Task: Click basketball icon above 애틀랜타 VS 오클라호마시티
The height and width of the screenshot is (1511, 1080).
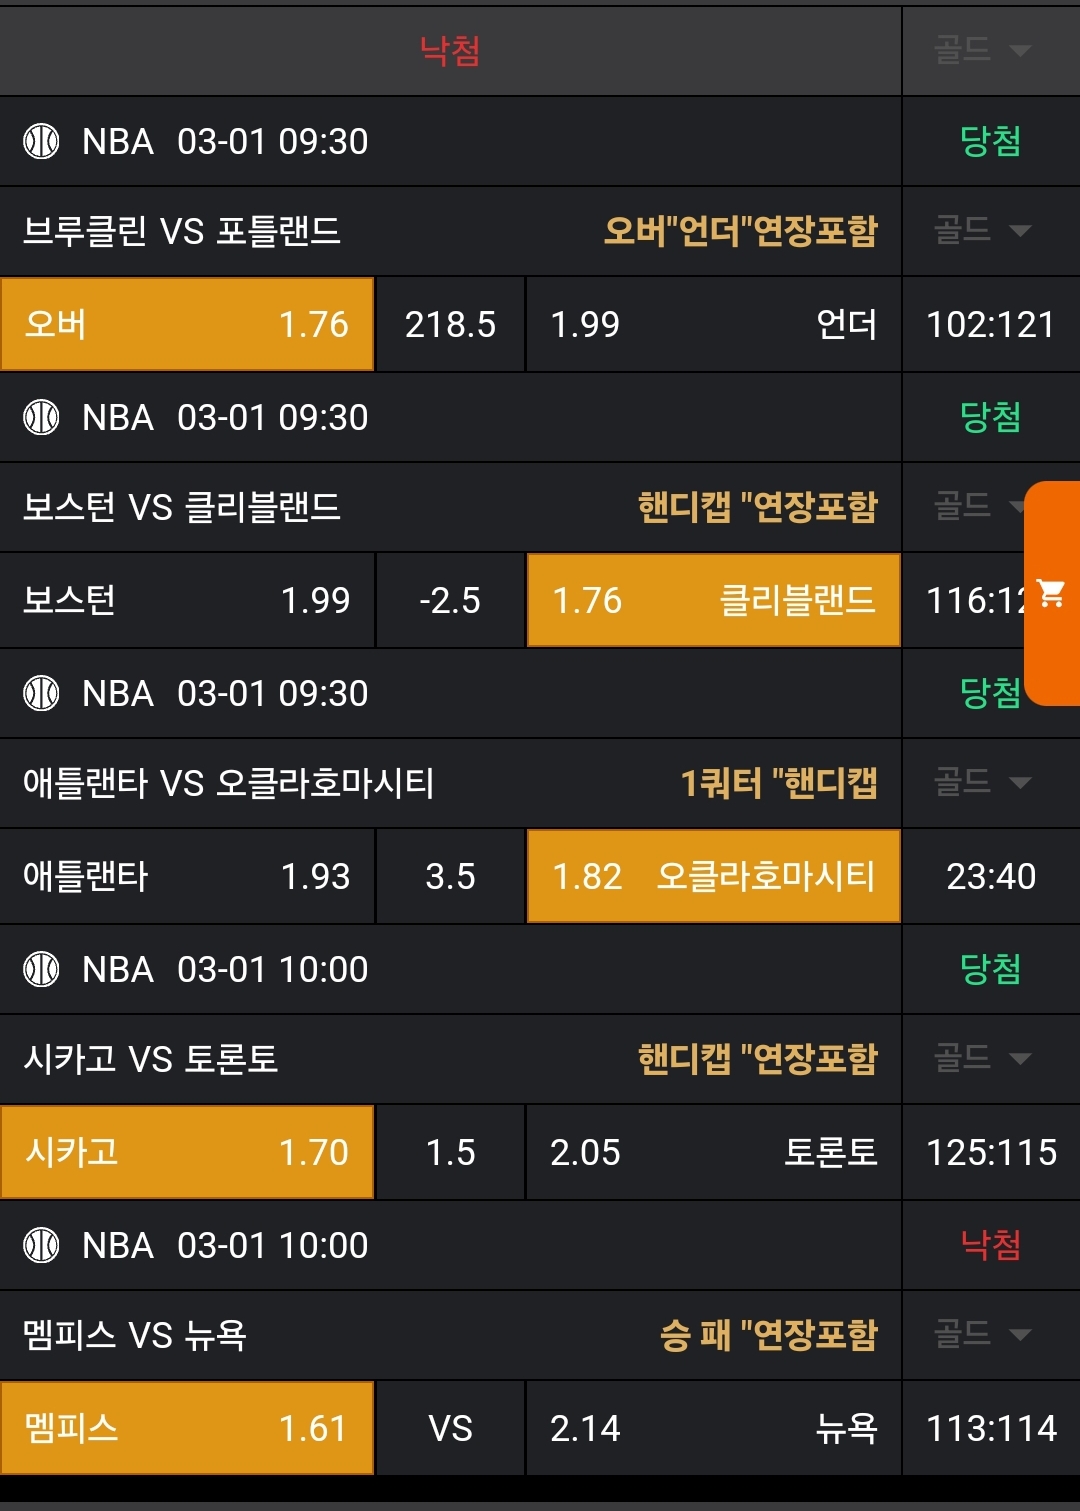Action: 41,693
